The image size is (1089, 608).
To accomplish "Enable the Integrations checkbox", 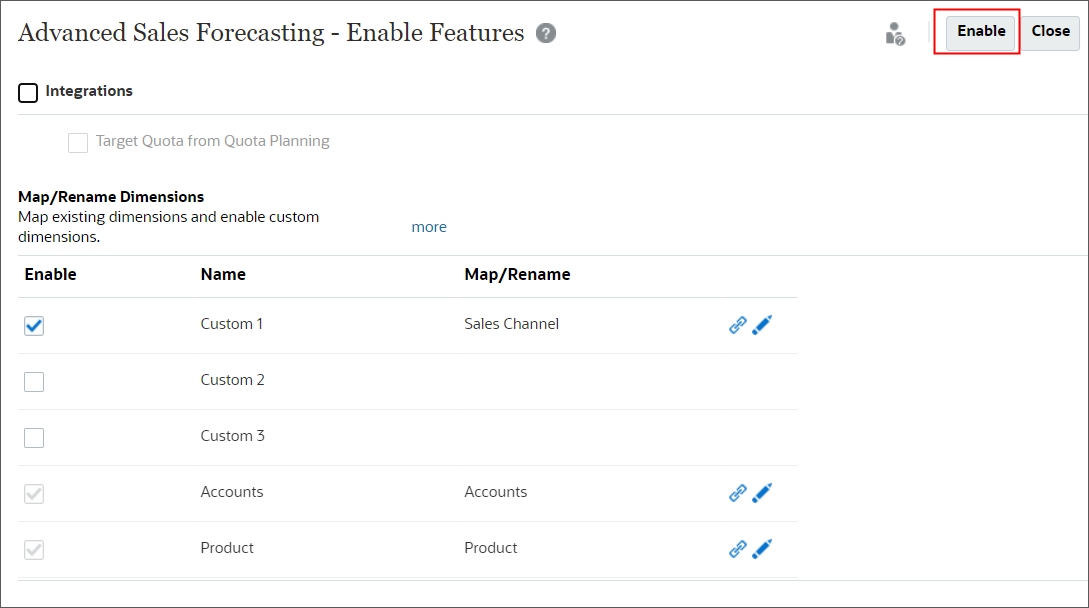I will (27, 92).
